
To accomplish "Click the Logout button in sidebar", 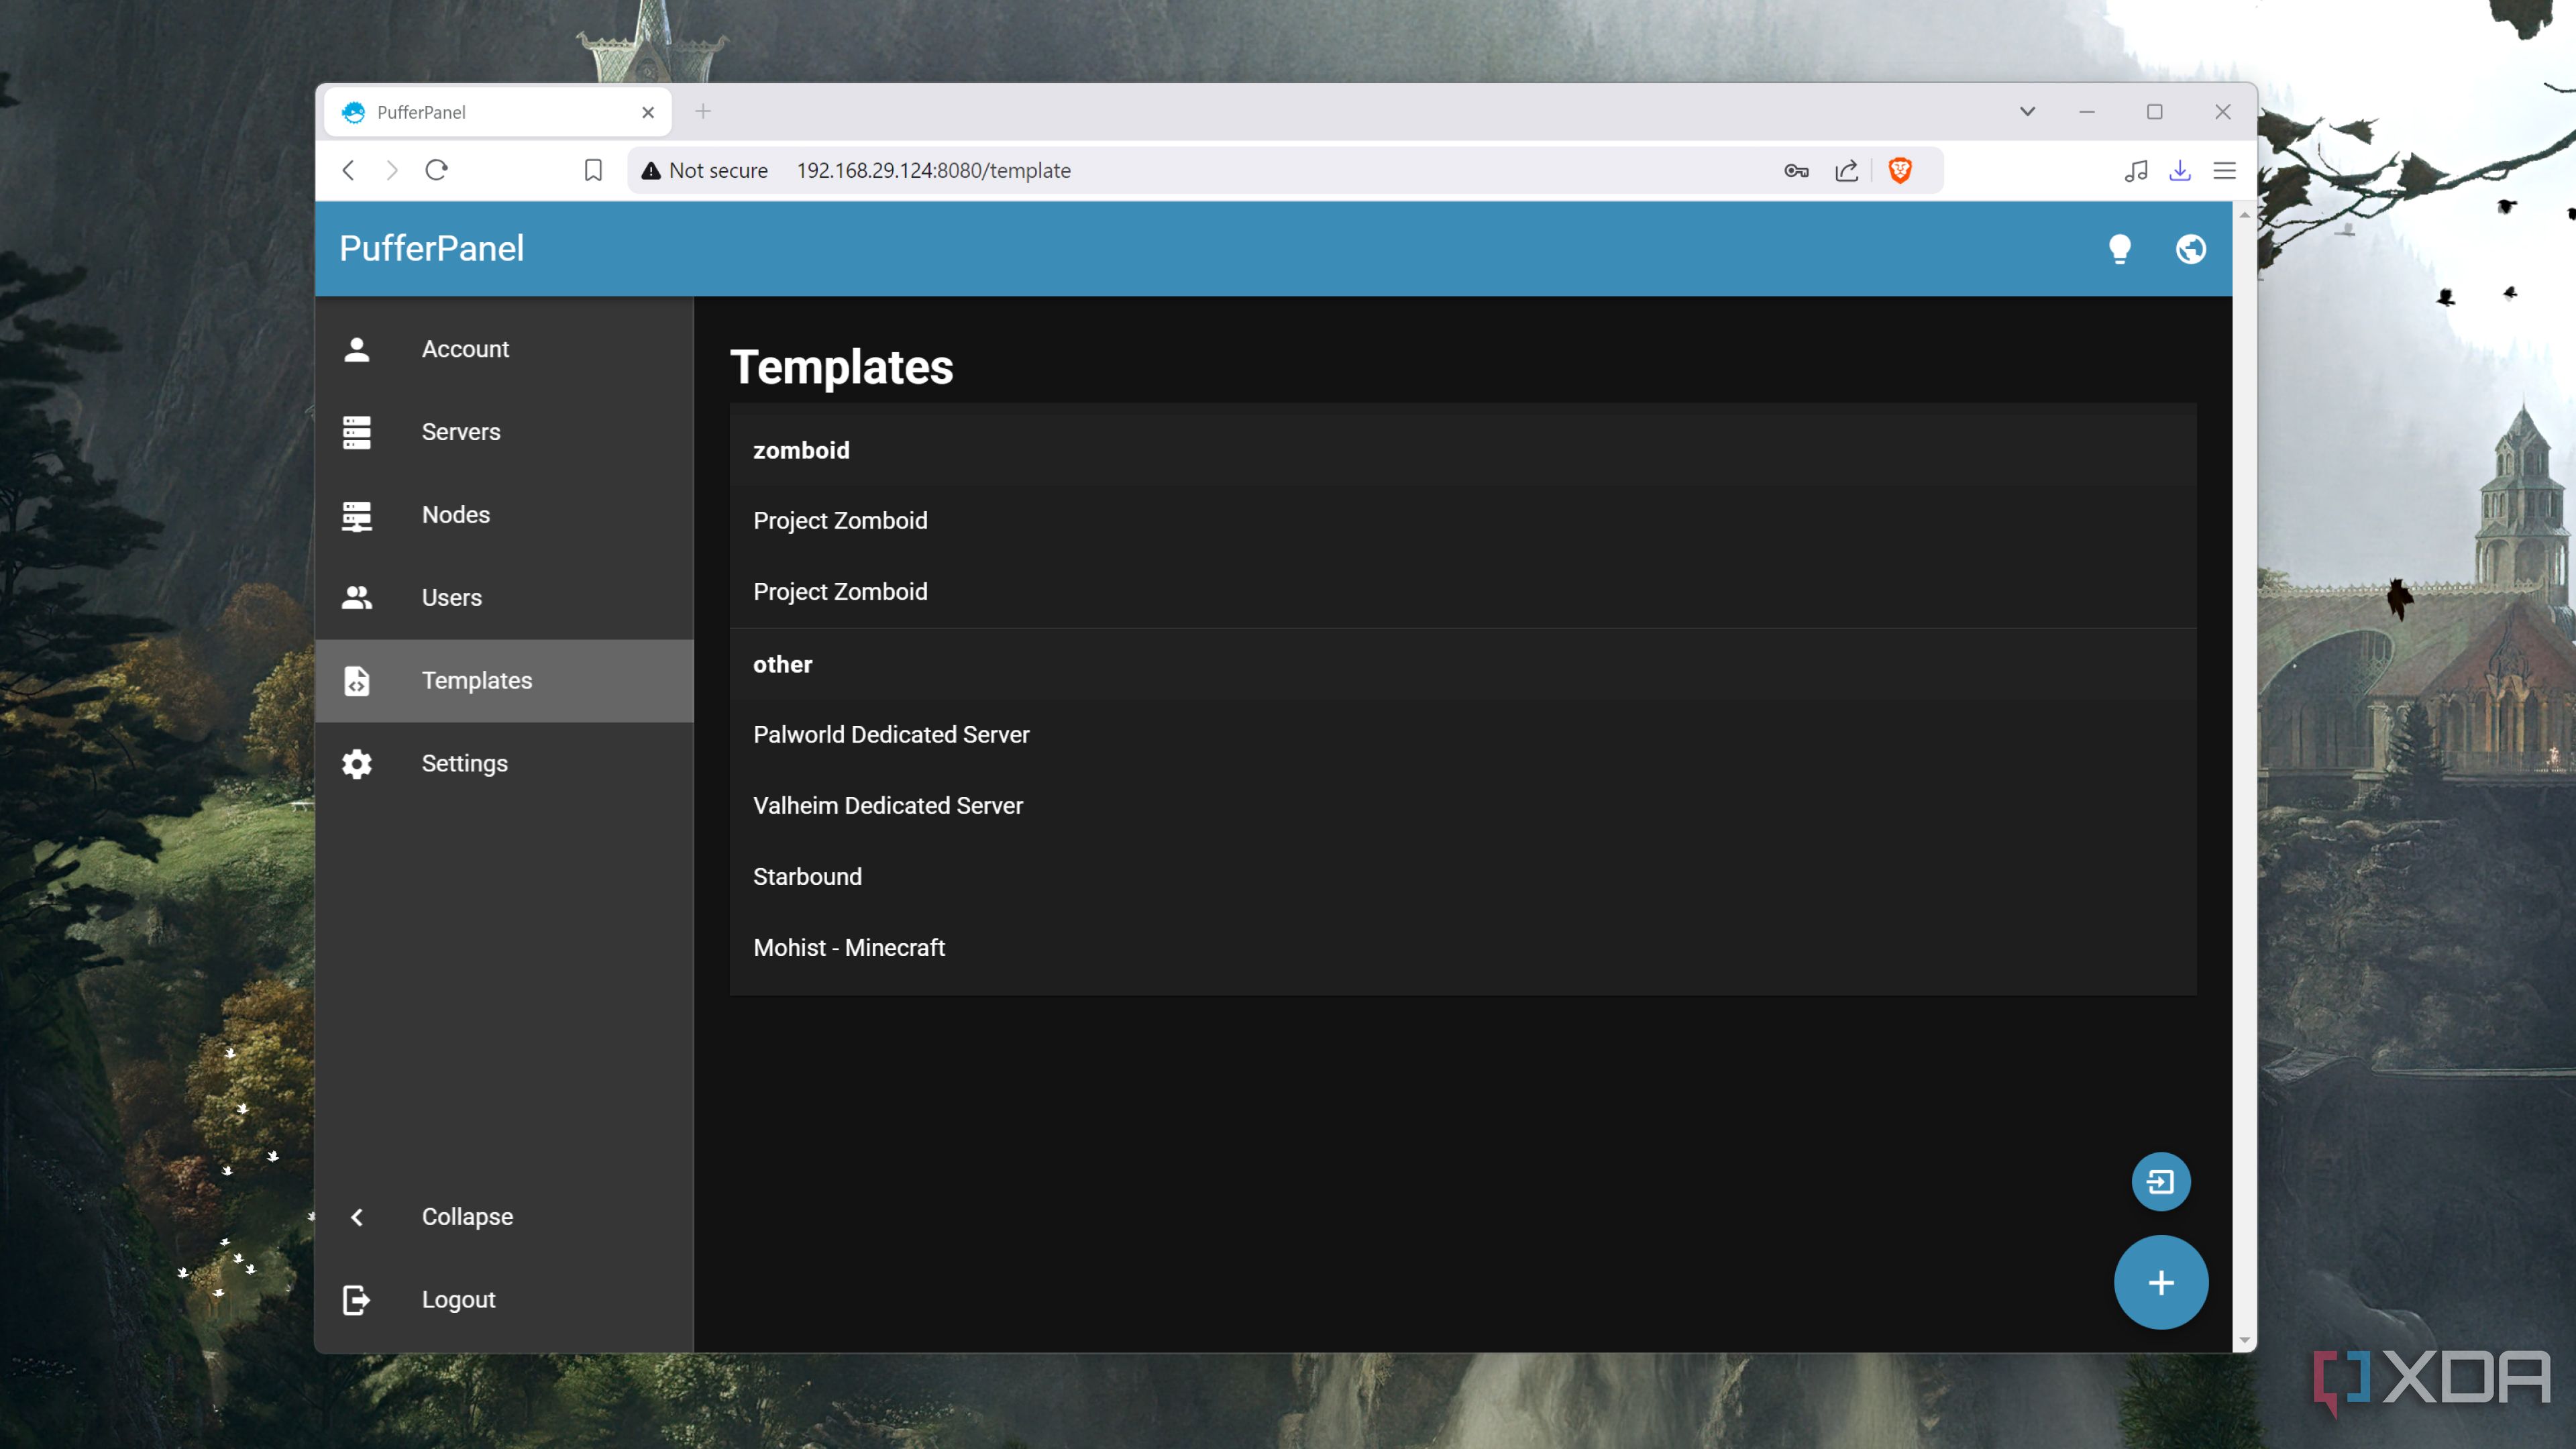I will pos(457,1300).
